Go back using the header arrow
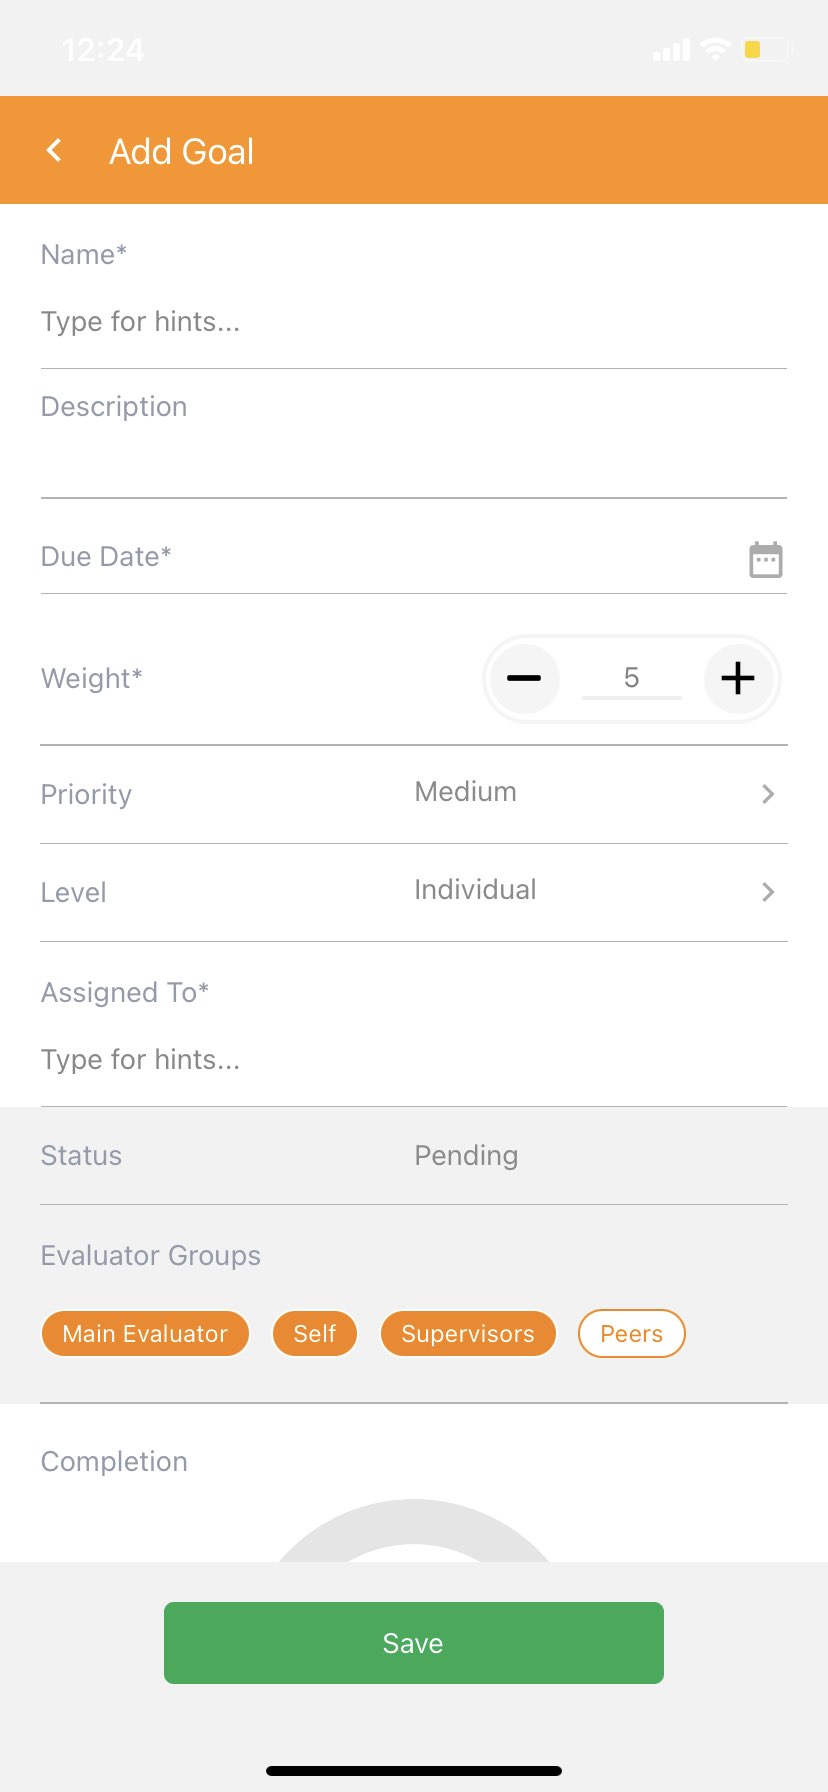Viewport: 828px width, 1792px height. pos(55,151)
